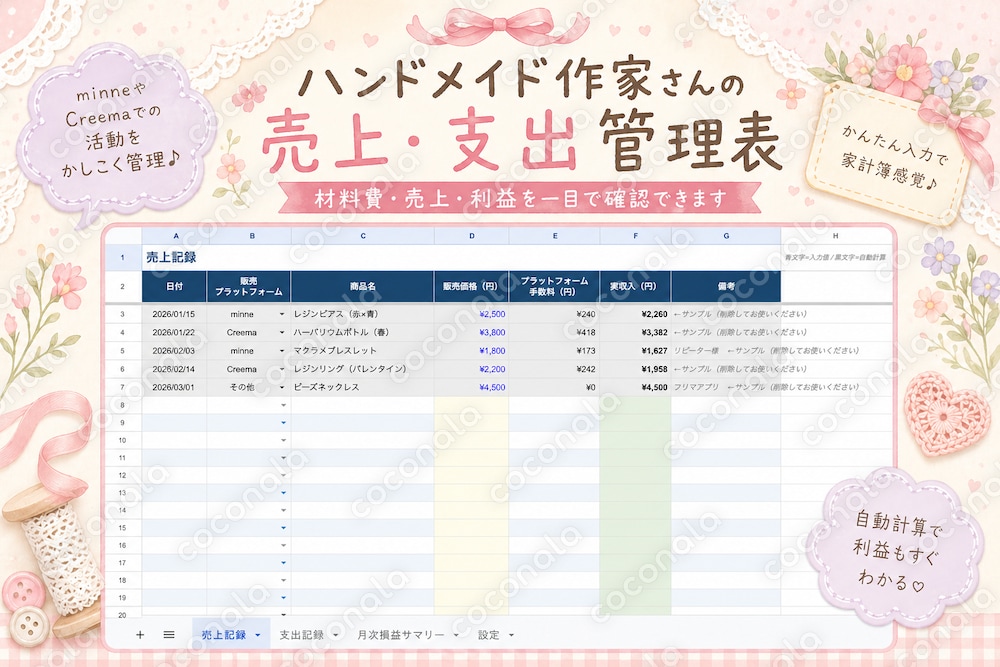Image resolution: width=1000 pixels, height=667 pixels.
Task: Open dropdown arrow on 支出記録 tab
Action: 335,635
